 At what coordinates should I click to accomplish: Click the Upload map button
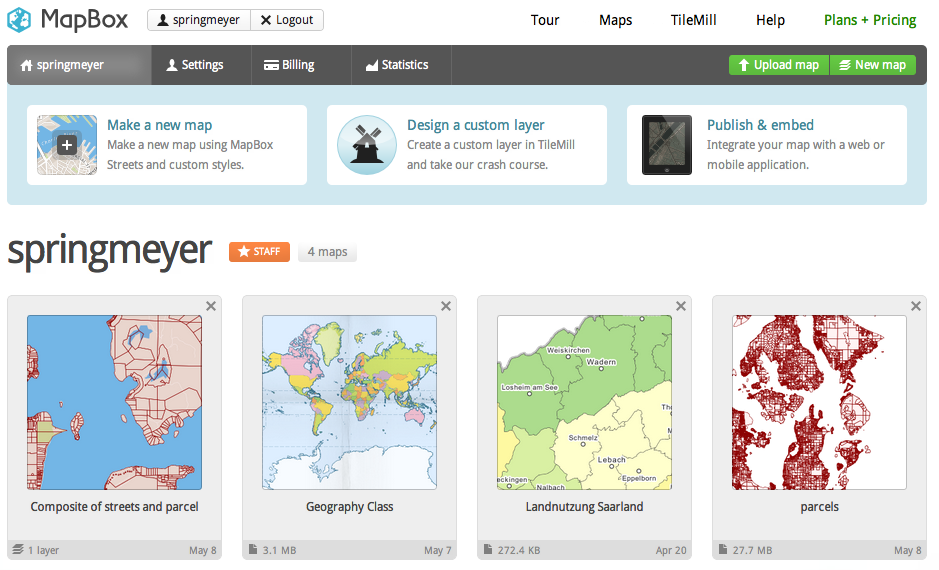pos(779,65)
